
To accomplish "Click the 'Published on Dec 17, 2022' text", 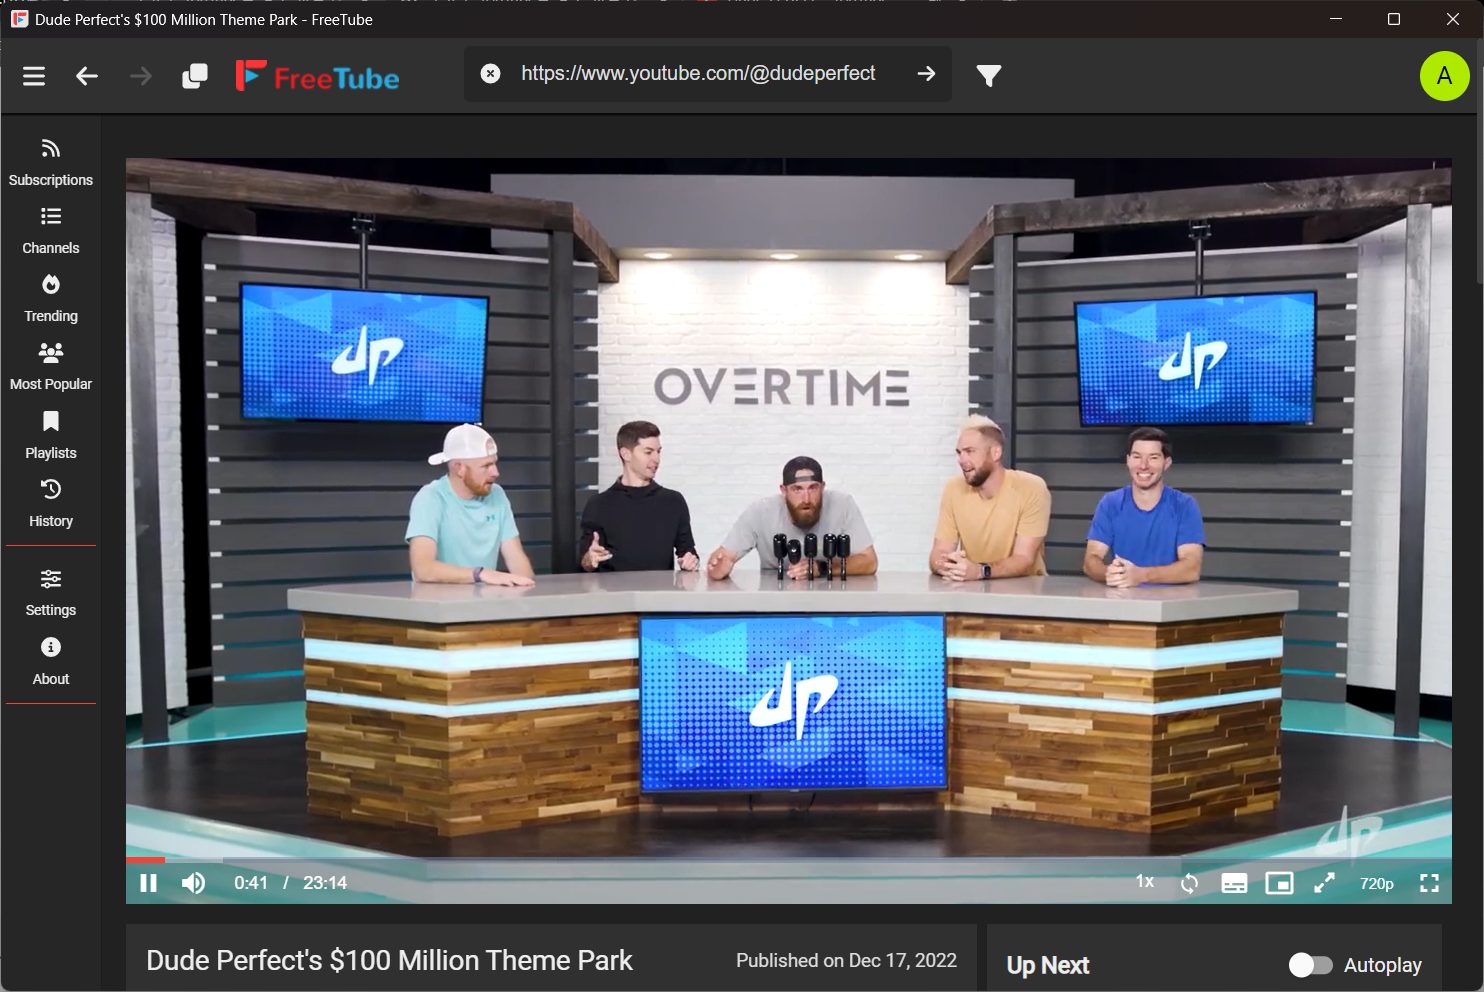I will coord(846,961).
